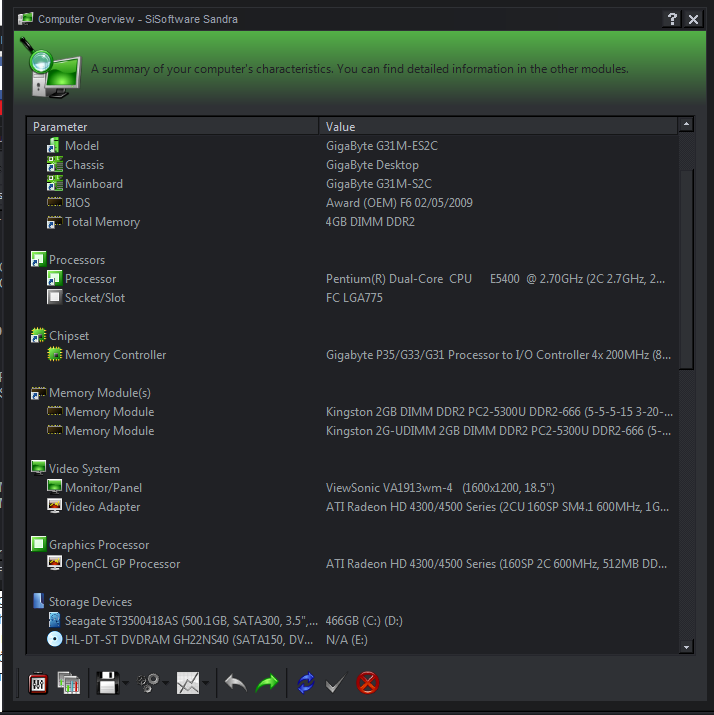Image resolution: width=714 pixels, height=715 pixels.
Task: Click the OpenCL GP Processor row icon
Action: (x=54, y=563)
